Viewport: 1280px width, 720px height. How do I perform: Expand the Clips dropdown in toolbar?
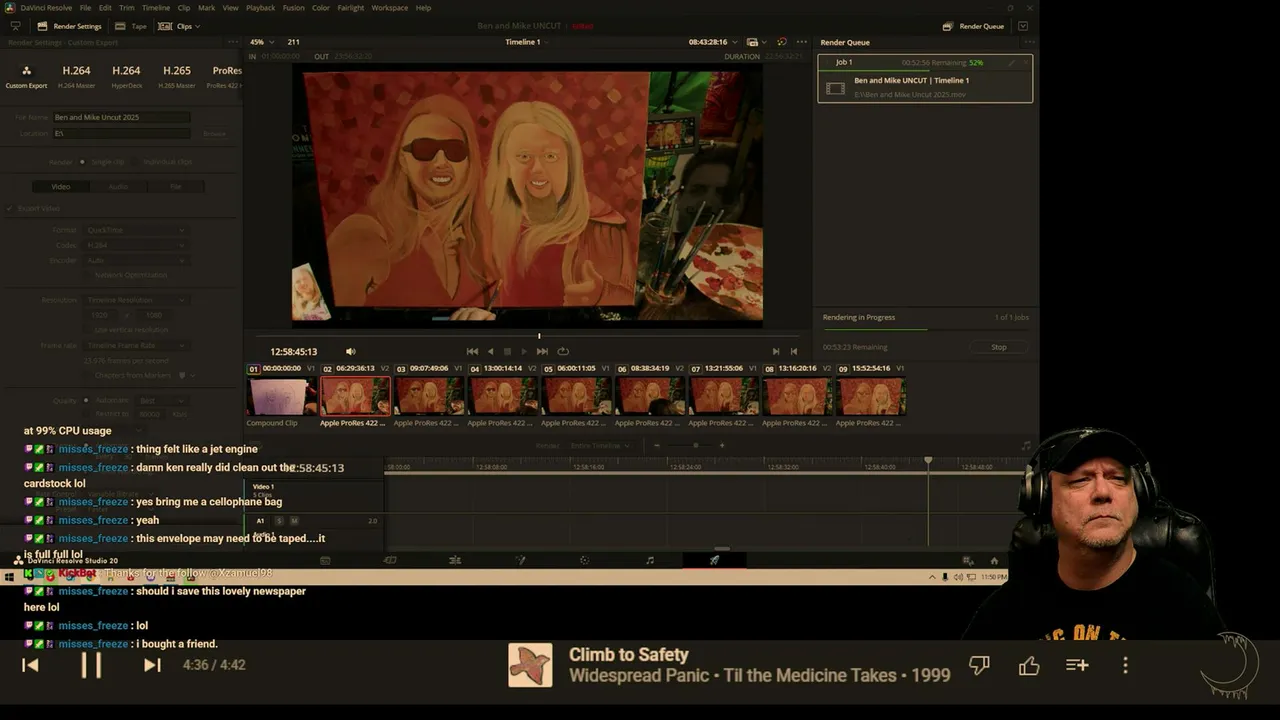click(179, 26)
